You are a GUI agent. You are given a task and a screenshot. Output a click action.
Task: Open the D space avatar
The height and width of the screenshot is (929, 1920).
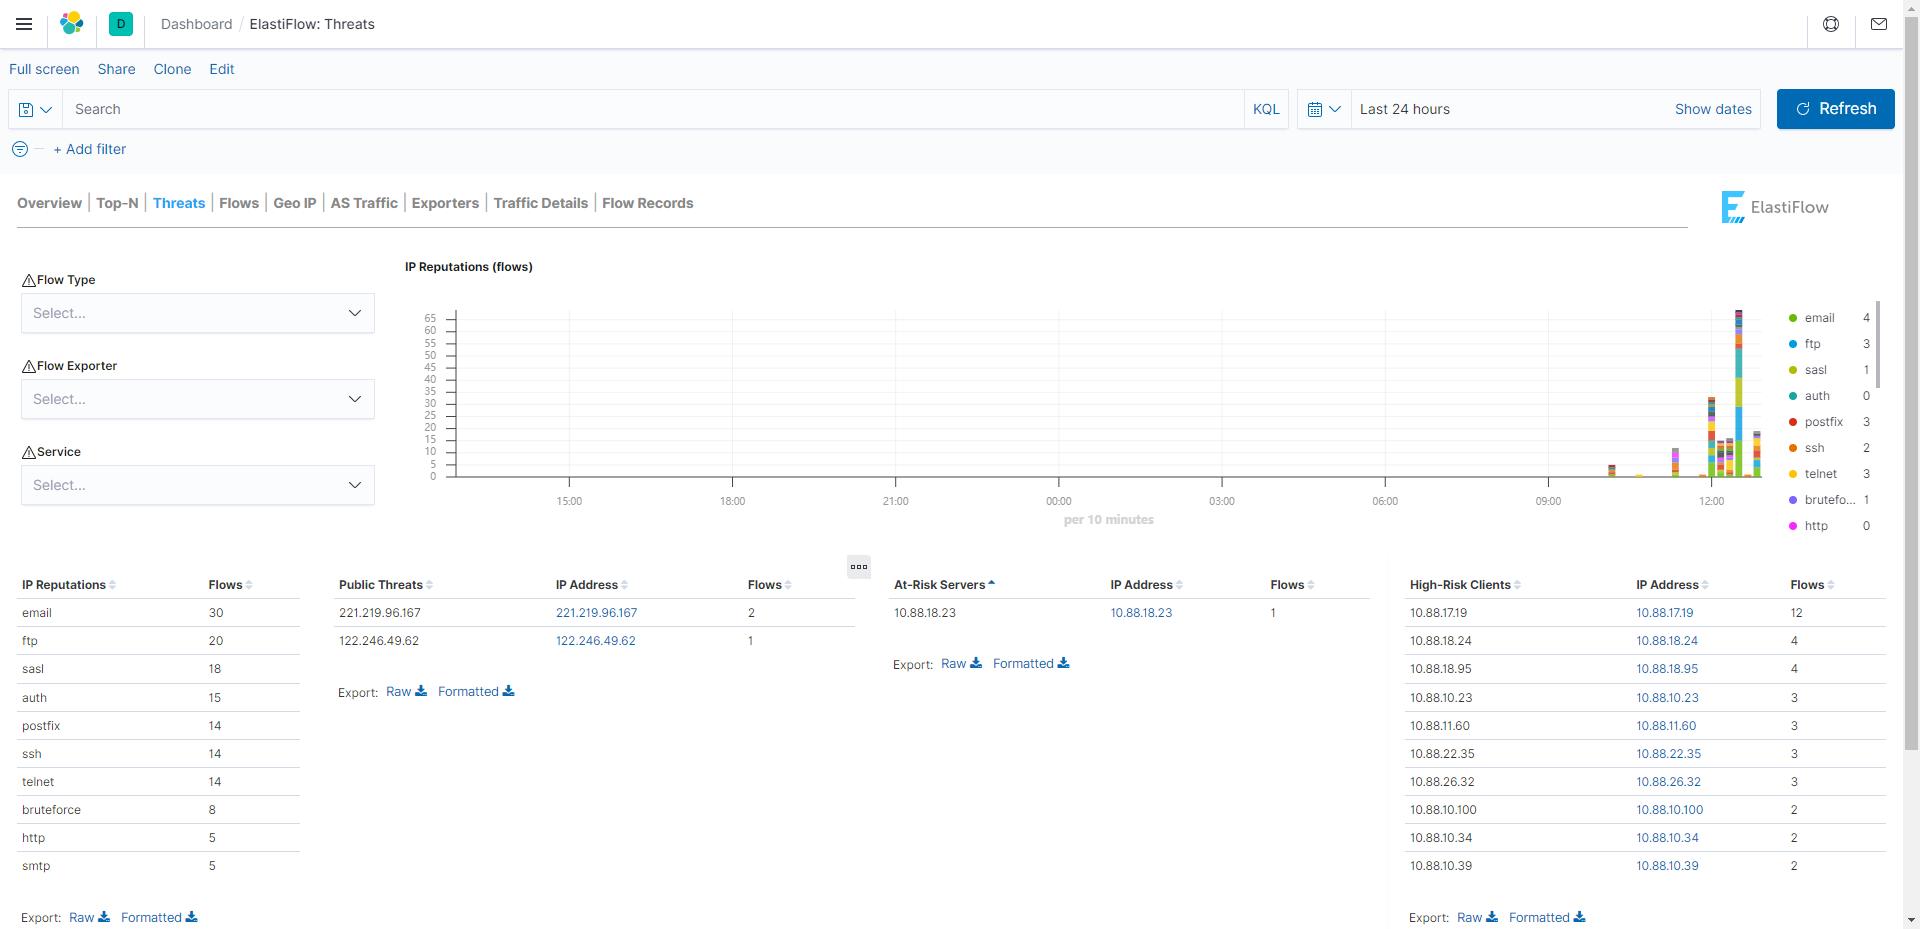click(x=121, y=24)
